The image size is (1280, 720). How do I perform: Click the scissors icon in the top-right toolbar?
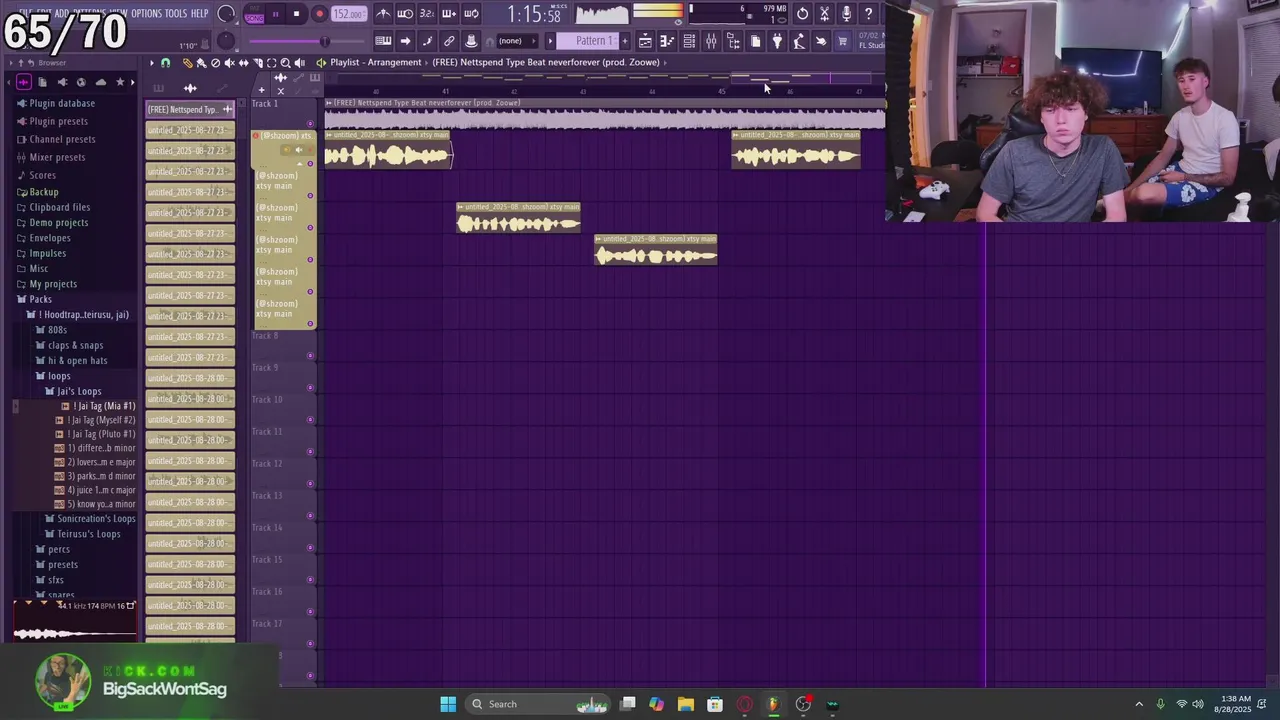[x=824, y=14]
